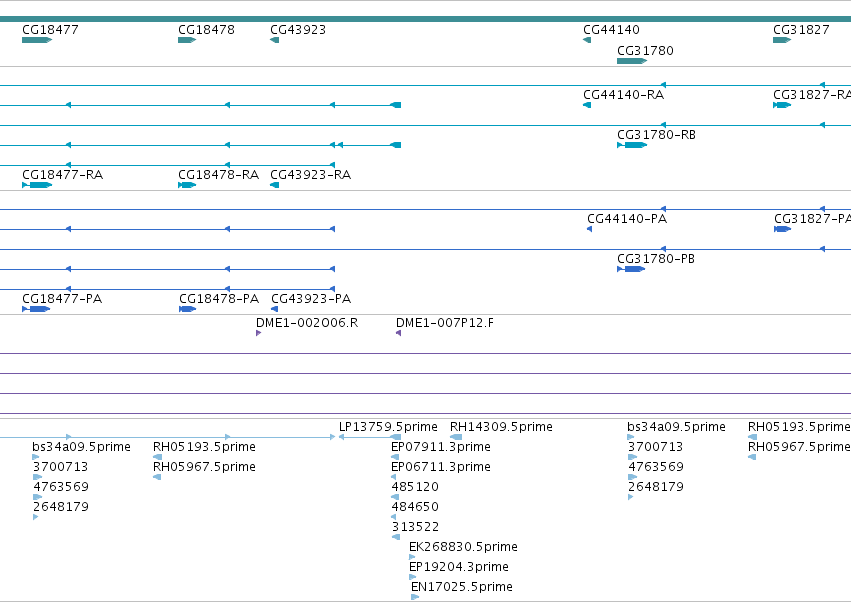Click the 485120 EST label
Image resolution: width=851 pixels, height=602 pixels.
[x=415, y=487]
